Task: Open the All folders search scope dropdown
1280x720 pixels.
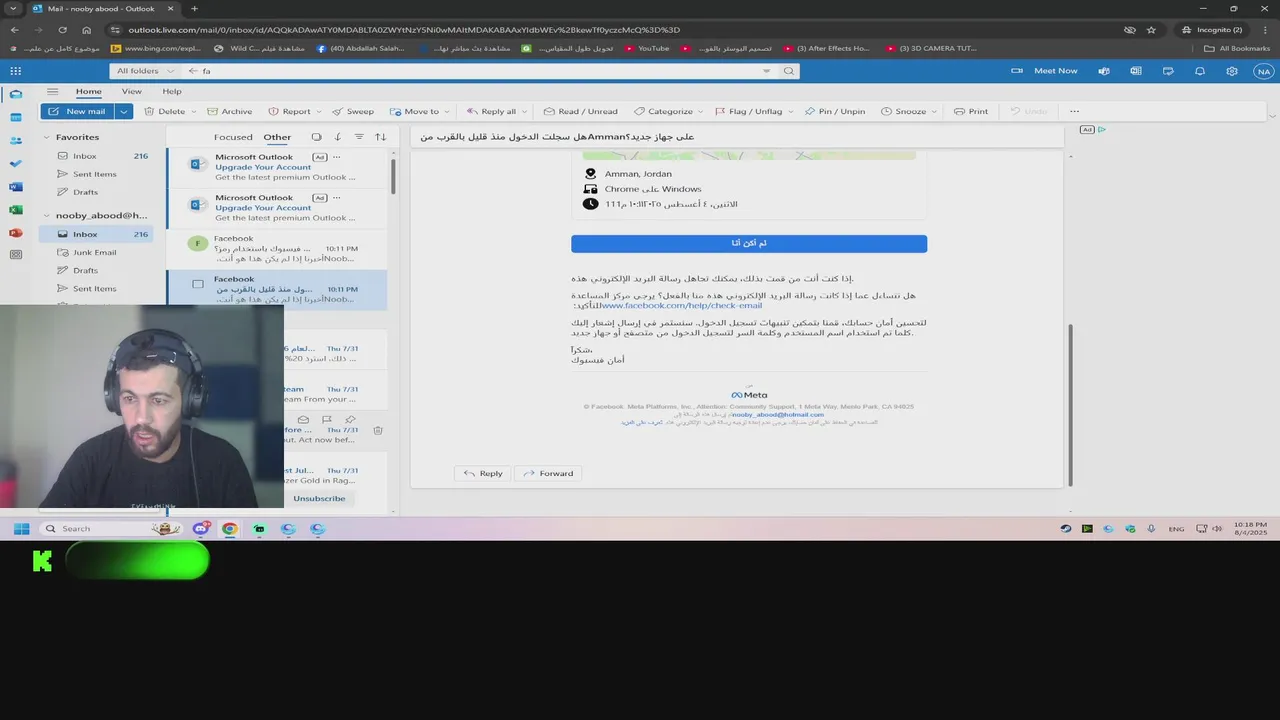Action: (x=144, y=71)
